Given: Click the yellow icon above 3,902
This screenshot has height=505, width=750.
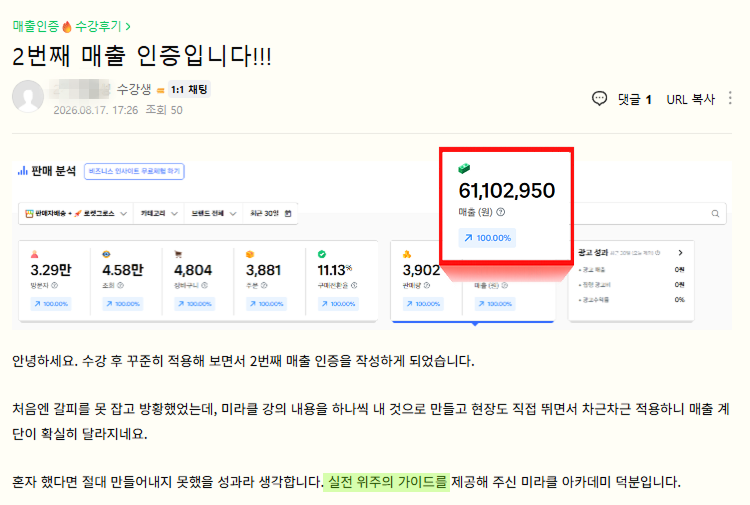Looking at the screenshot, I should 407,254.
